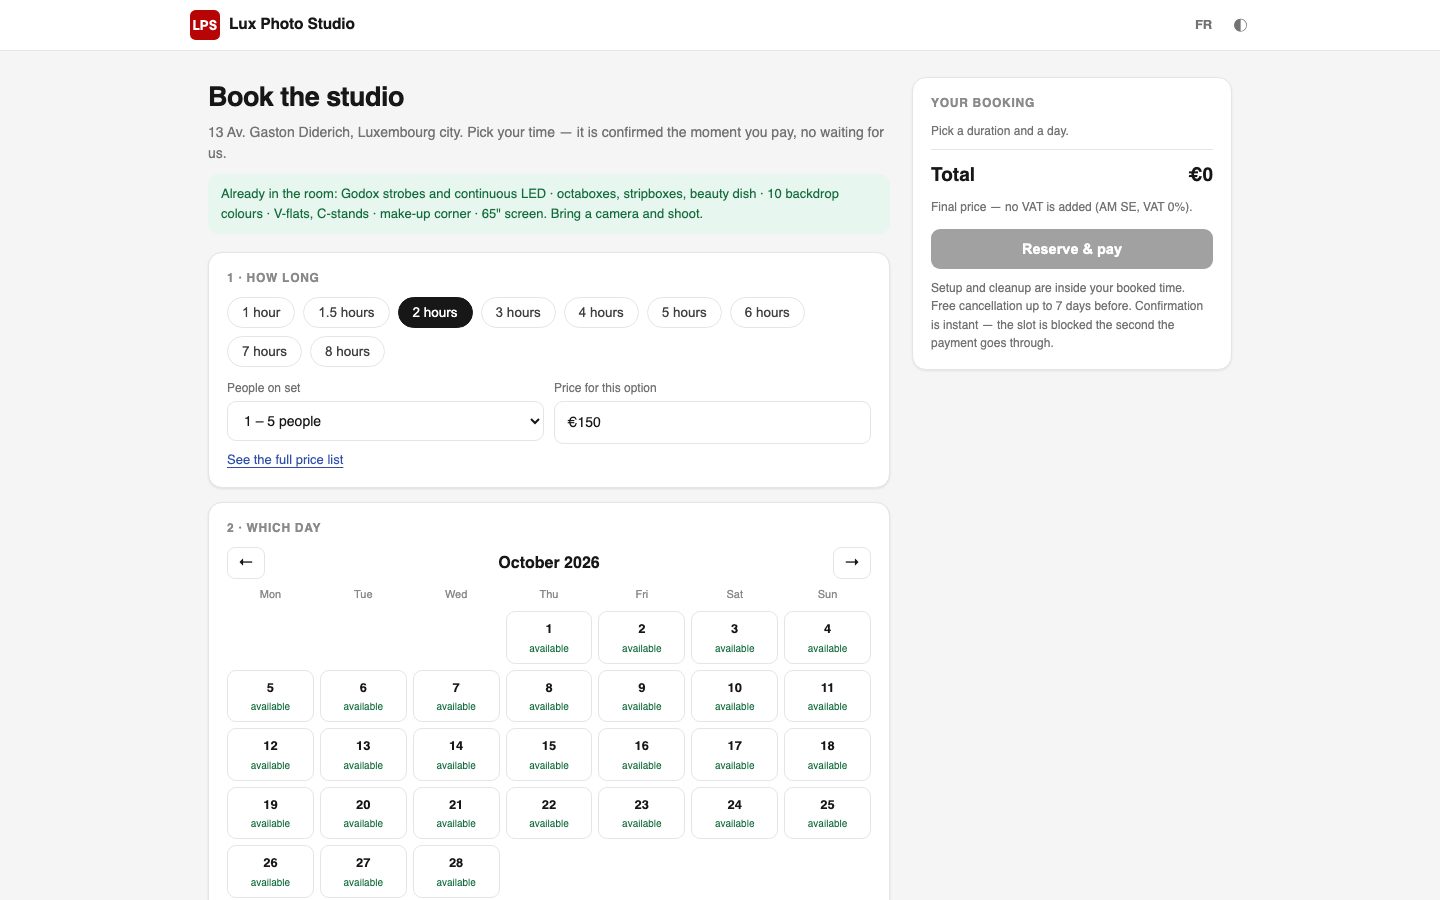This screenshot has height=900, width=1440.
Task: Book the day October 9
Action: coord(642,696)
